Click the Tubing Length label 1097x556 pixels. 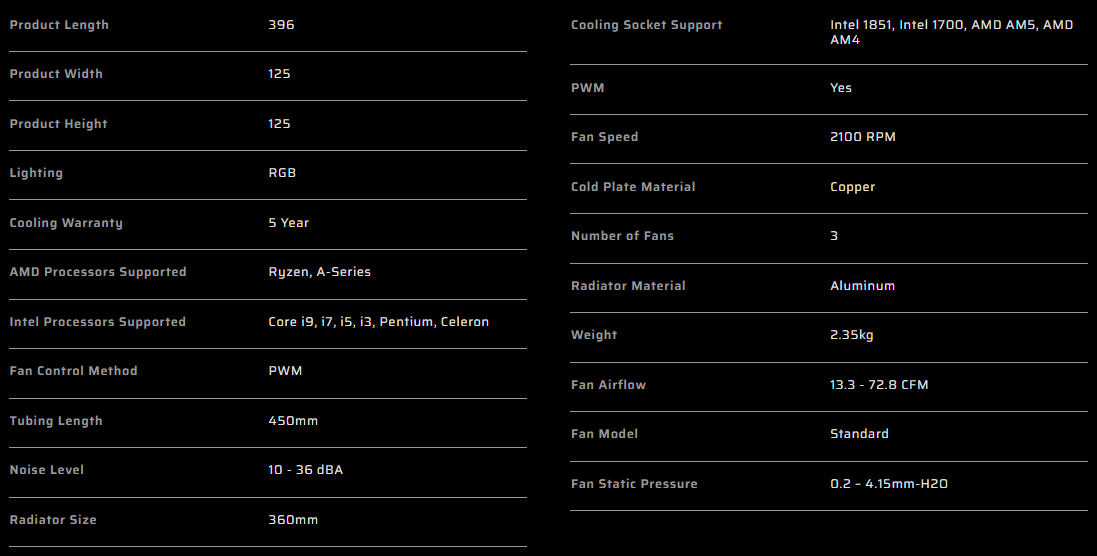pyautogui.click(x=56, y=421)
